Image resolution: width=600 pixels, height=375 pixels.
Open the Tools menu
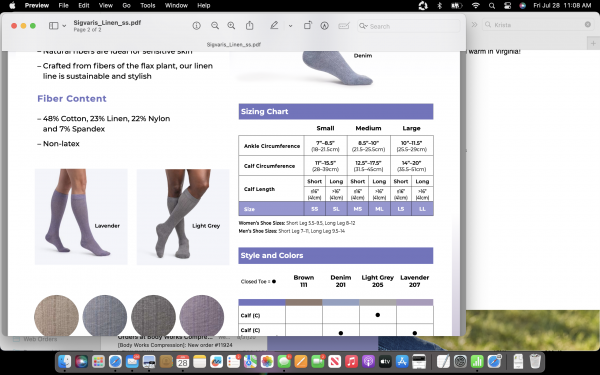click(147, 5)
